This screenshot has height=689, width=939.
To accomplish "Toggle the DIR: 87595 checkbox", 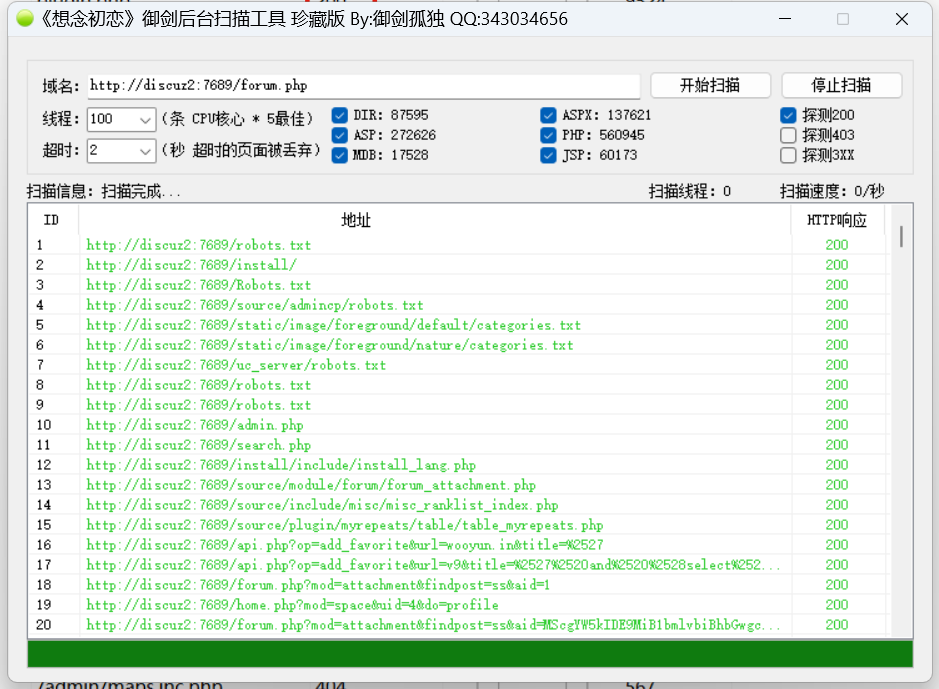I will tap(340, 115).
